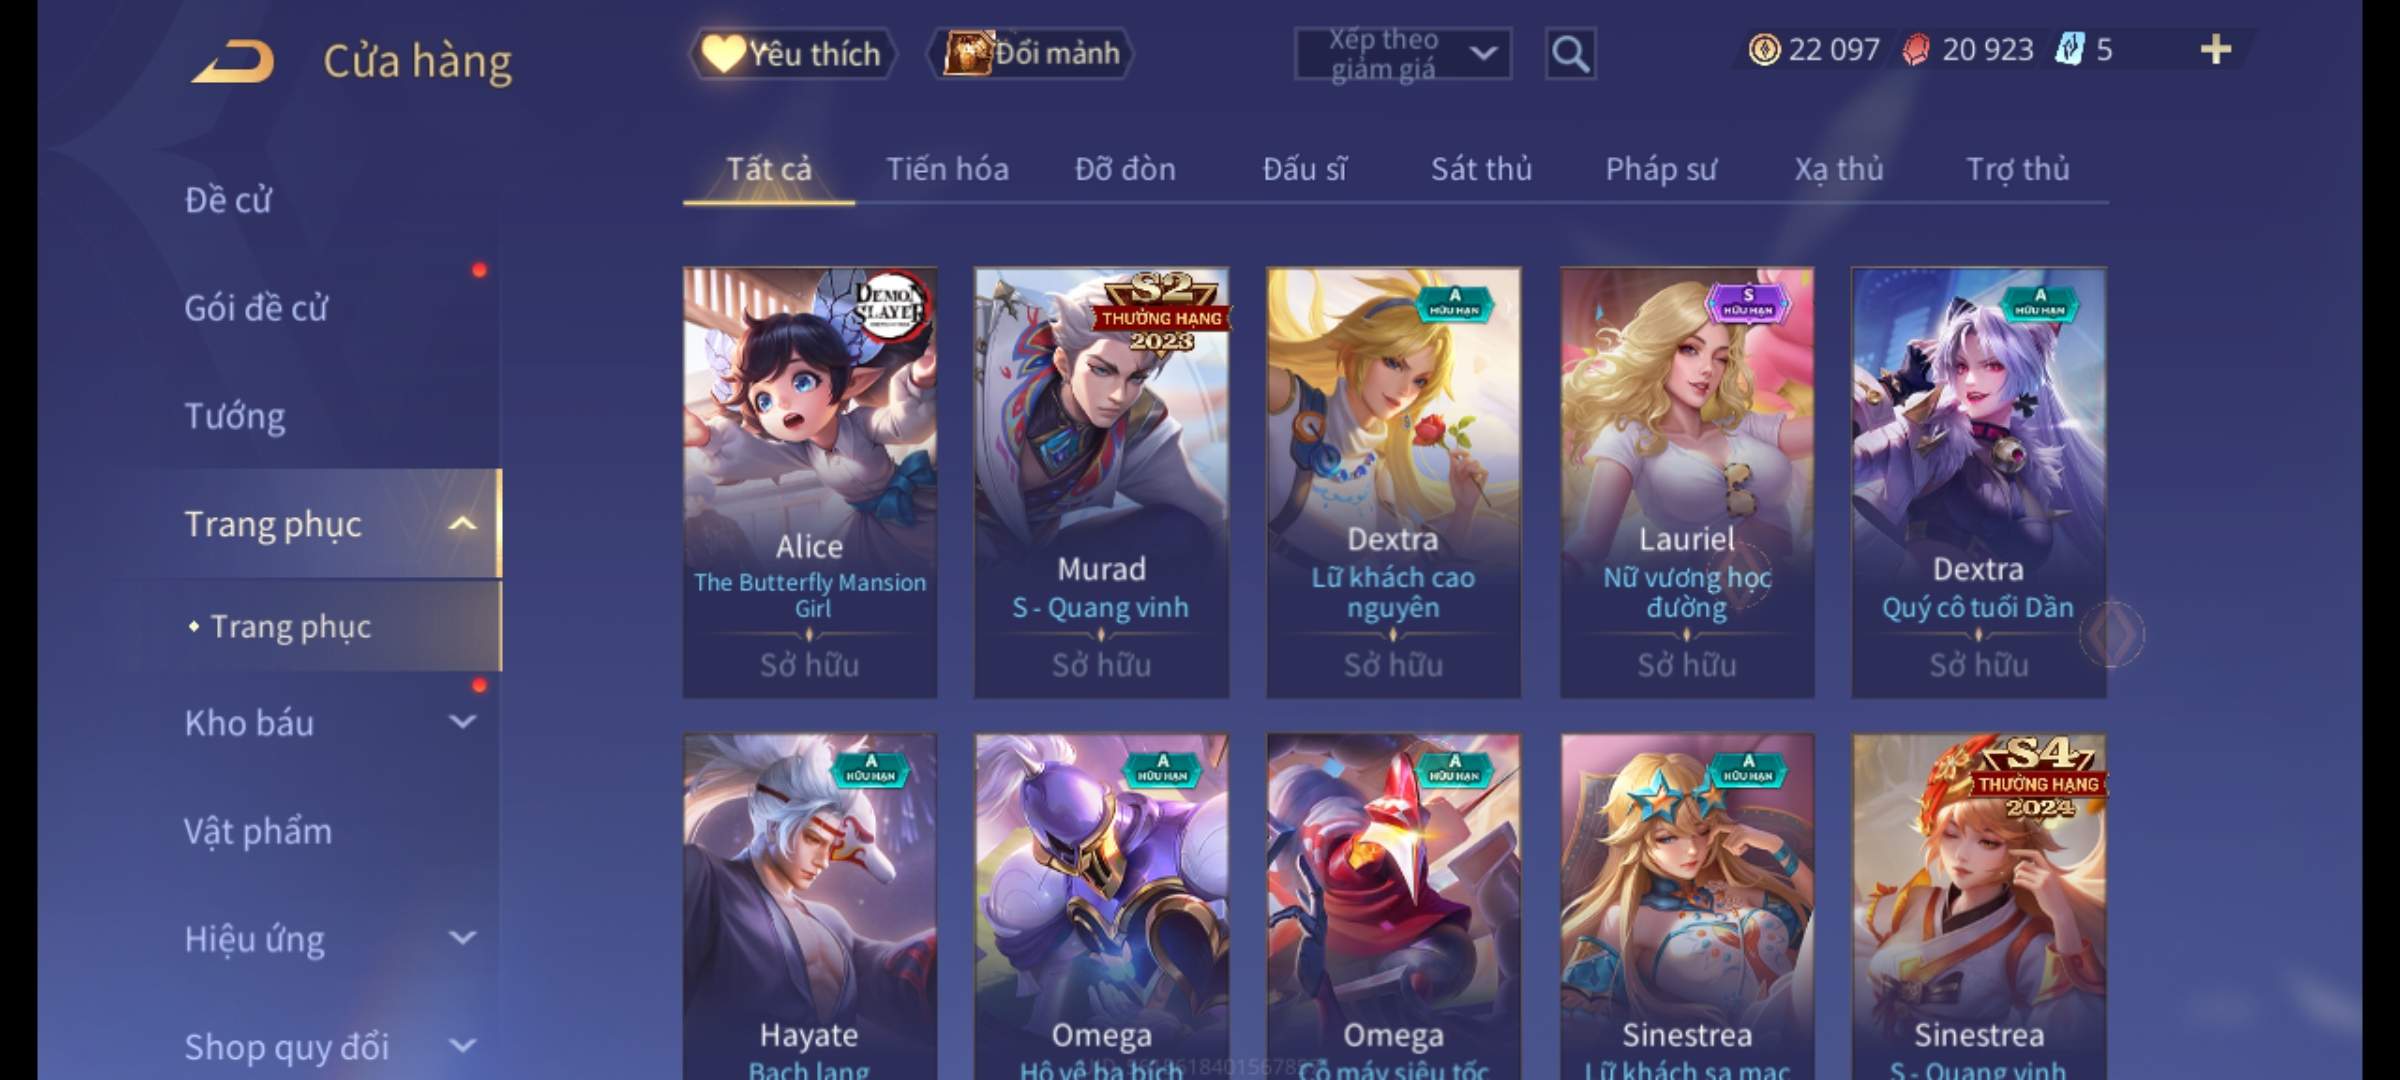This screenshot has width=2400, height=1080.
Task: Expand the Hiệu ứng sidebar section
Action: (462, 937)
